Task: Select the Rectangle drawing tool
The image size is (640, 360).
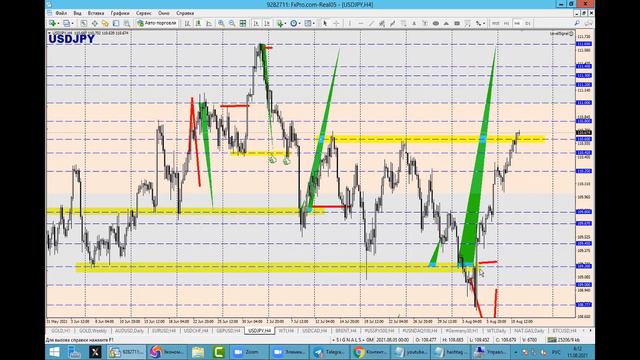Action: coord(457,23)
